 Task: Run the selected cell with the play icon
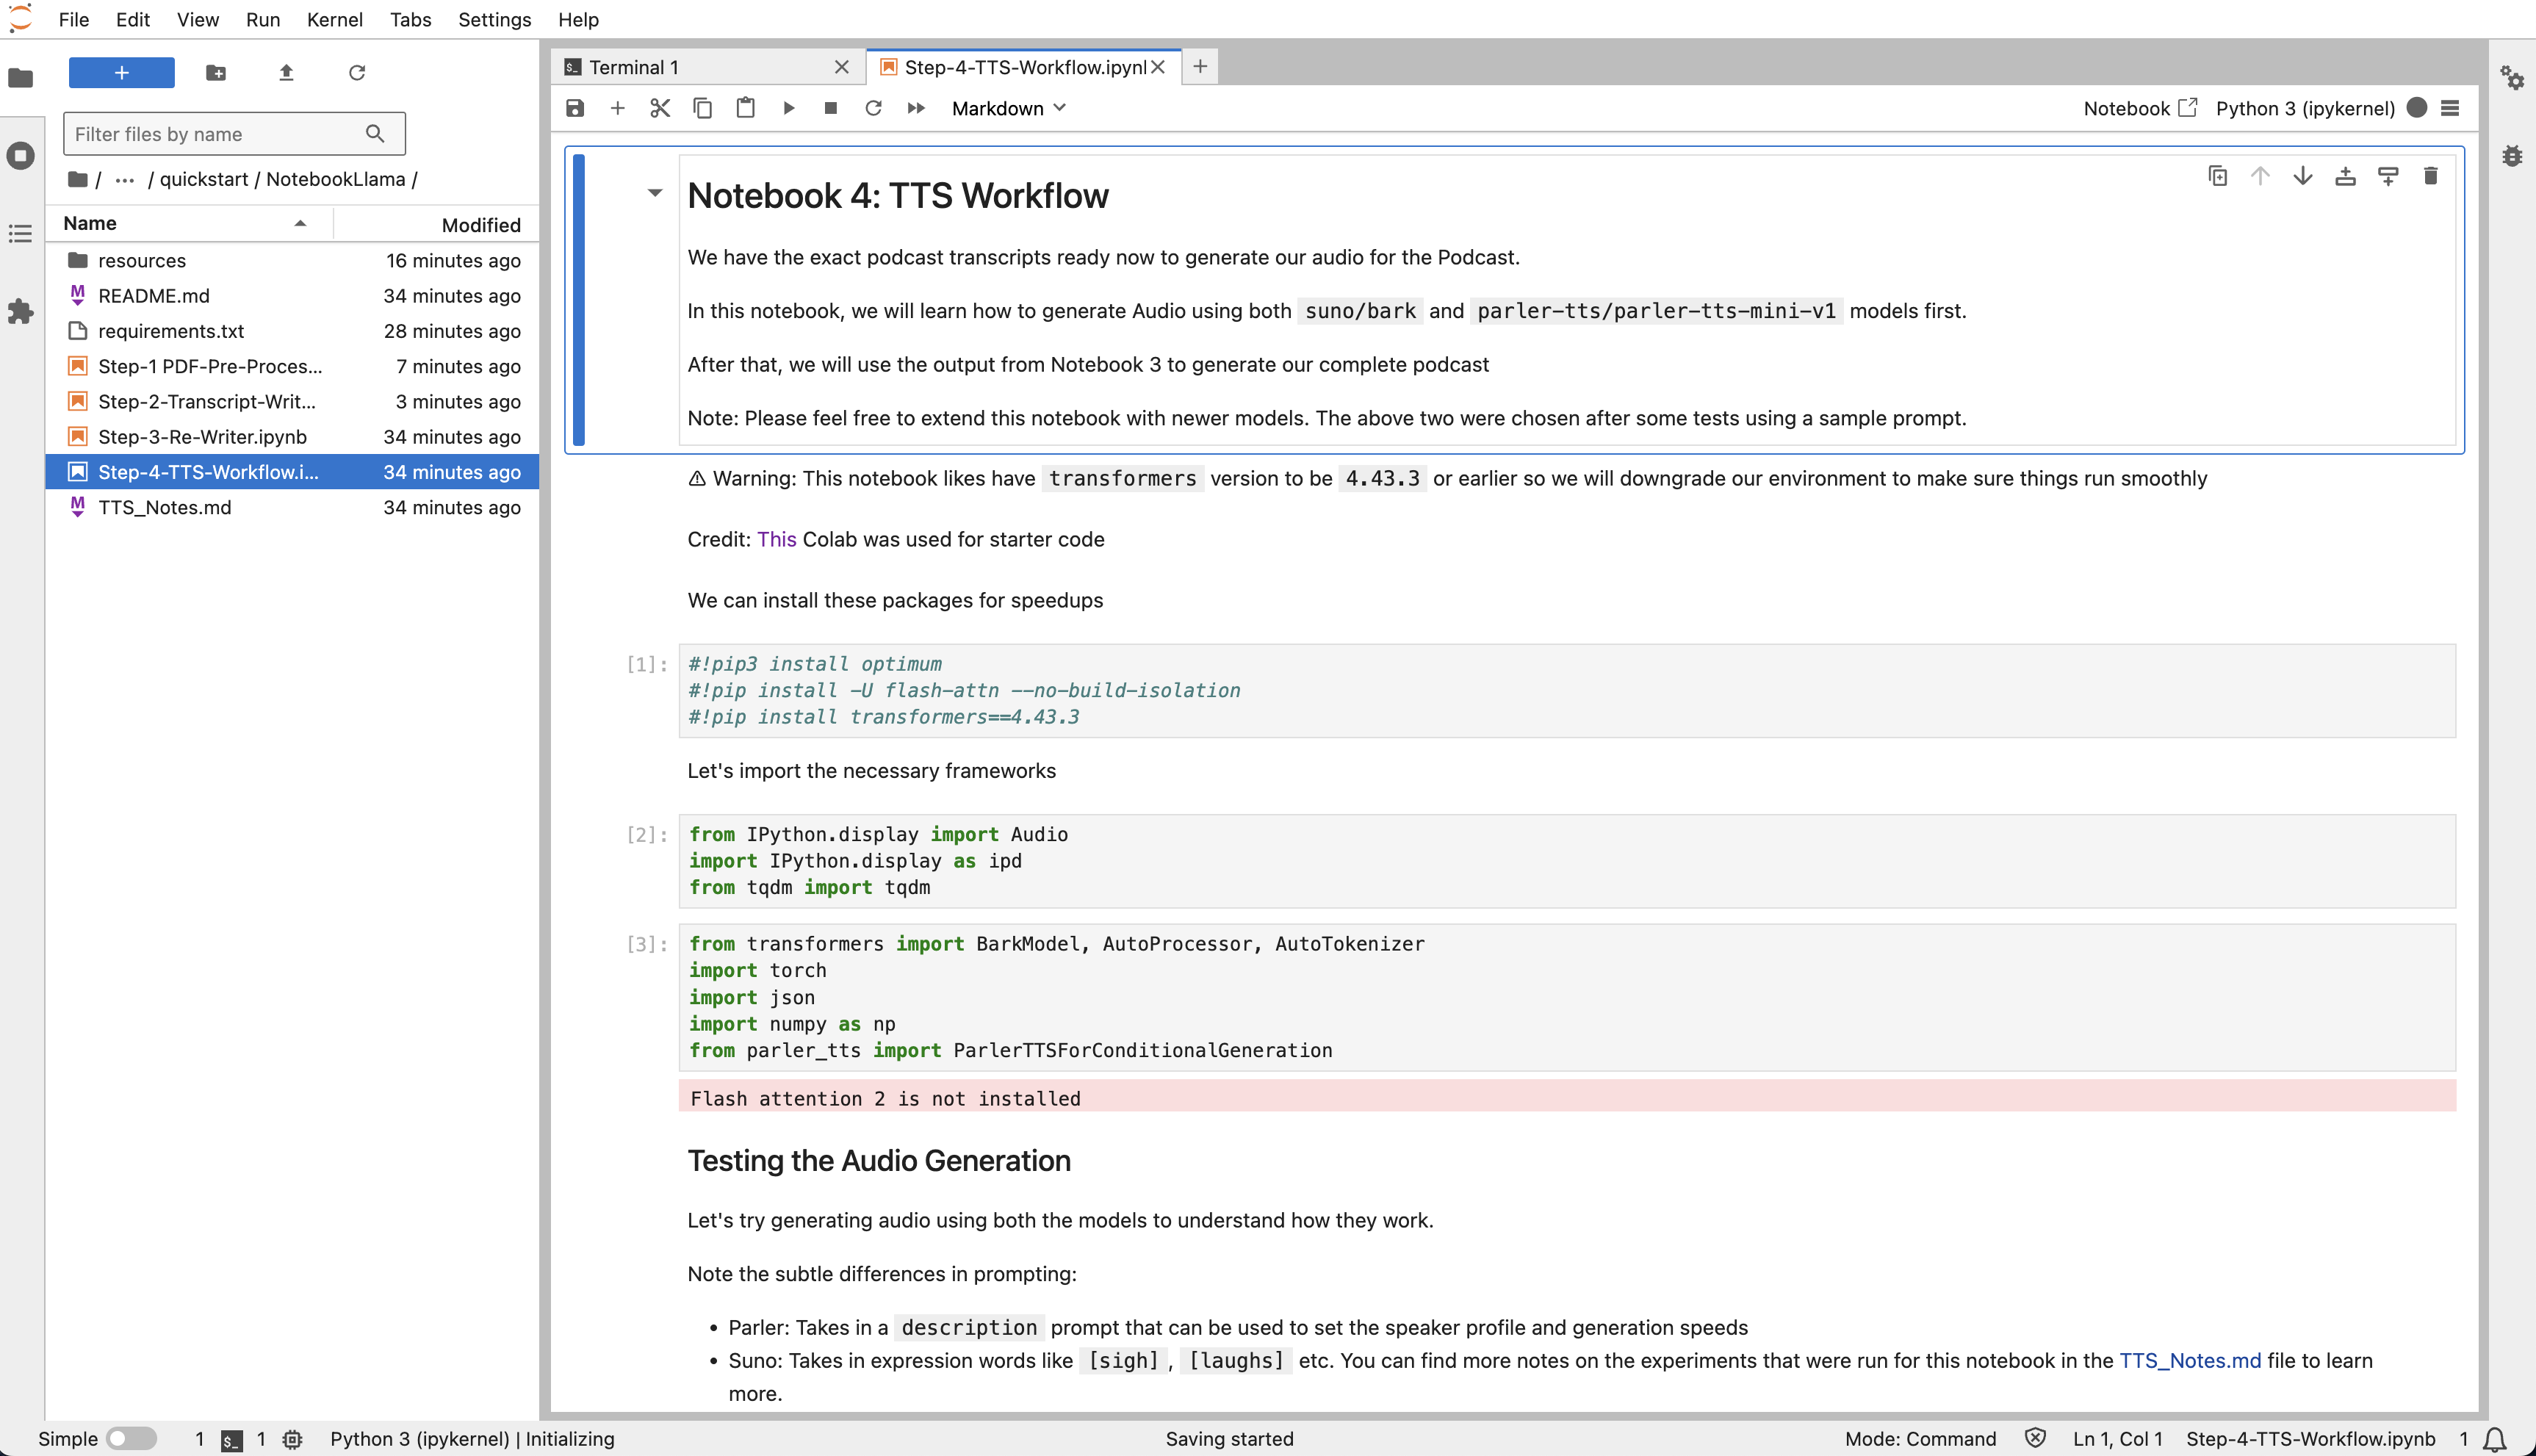coord(789,108)
